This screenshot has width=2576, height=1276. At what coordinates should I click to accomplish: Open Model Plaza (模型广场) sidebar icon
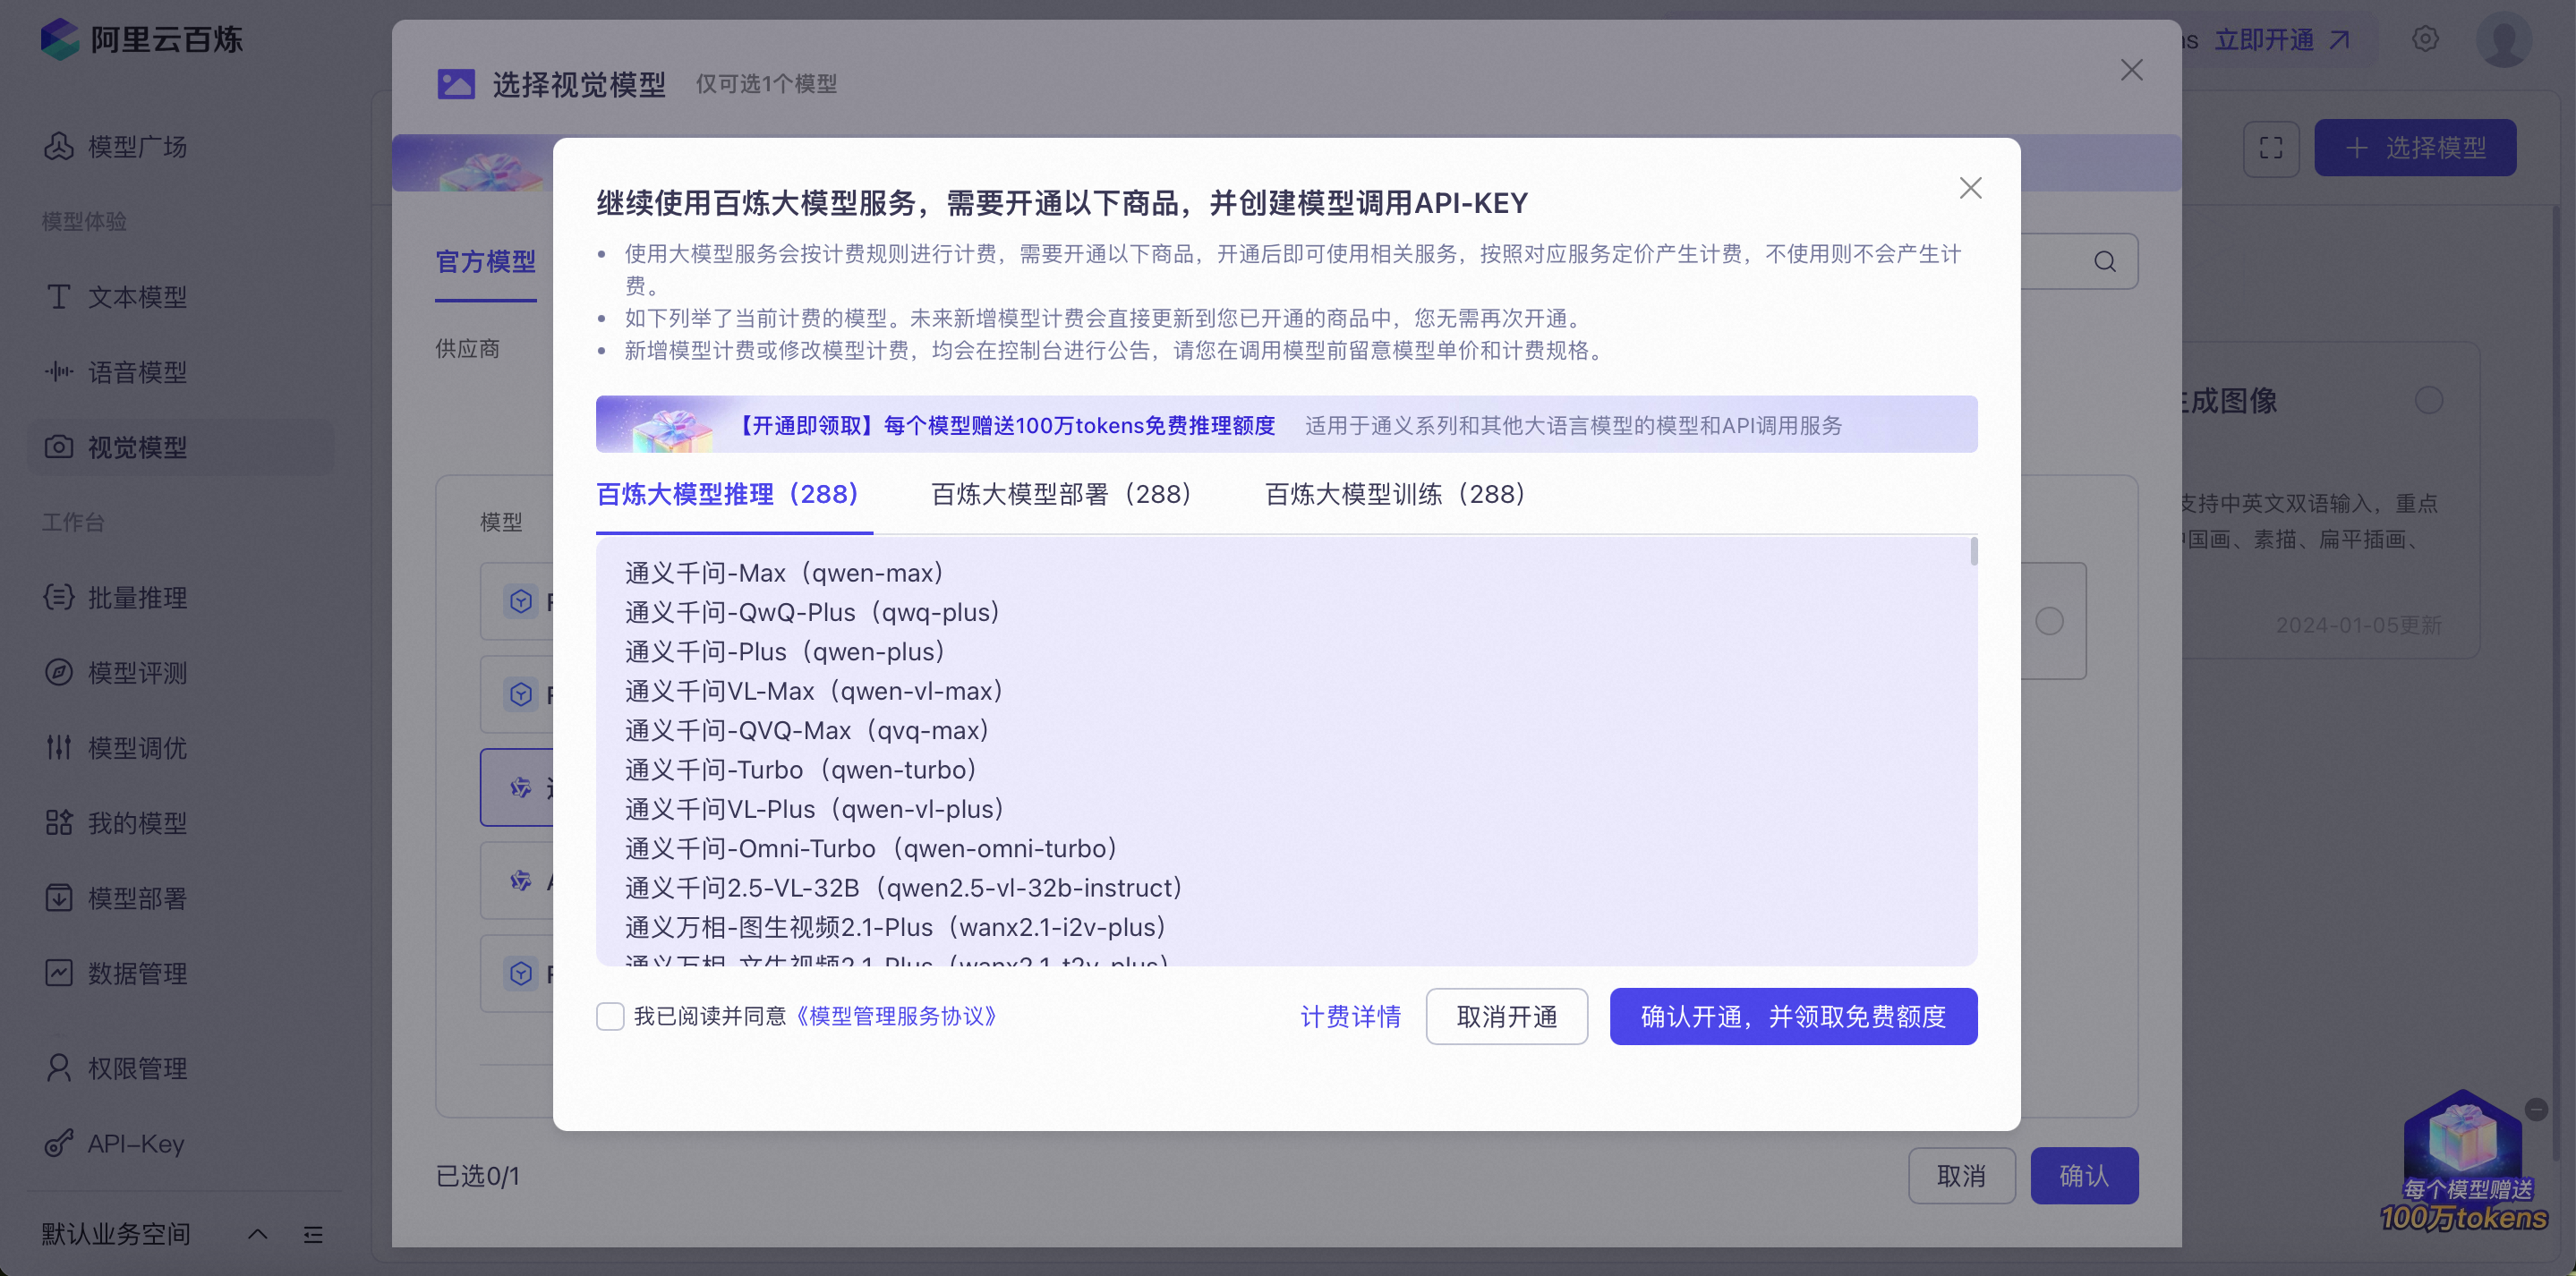pos(59,147)
